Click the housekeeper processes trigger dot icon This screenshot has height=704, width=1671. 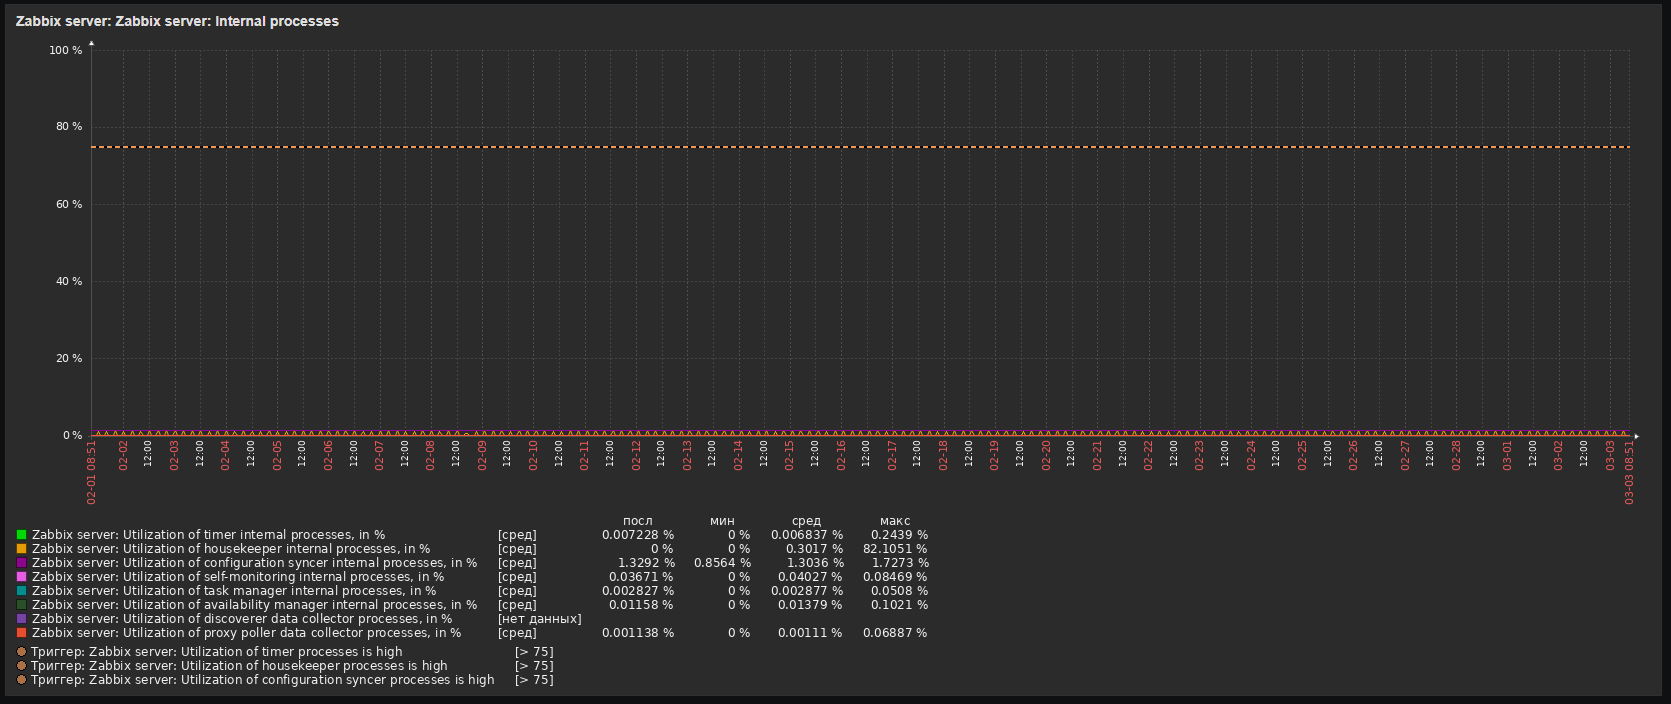pyautogui.click(x=21, y=666)
